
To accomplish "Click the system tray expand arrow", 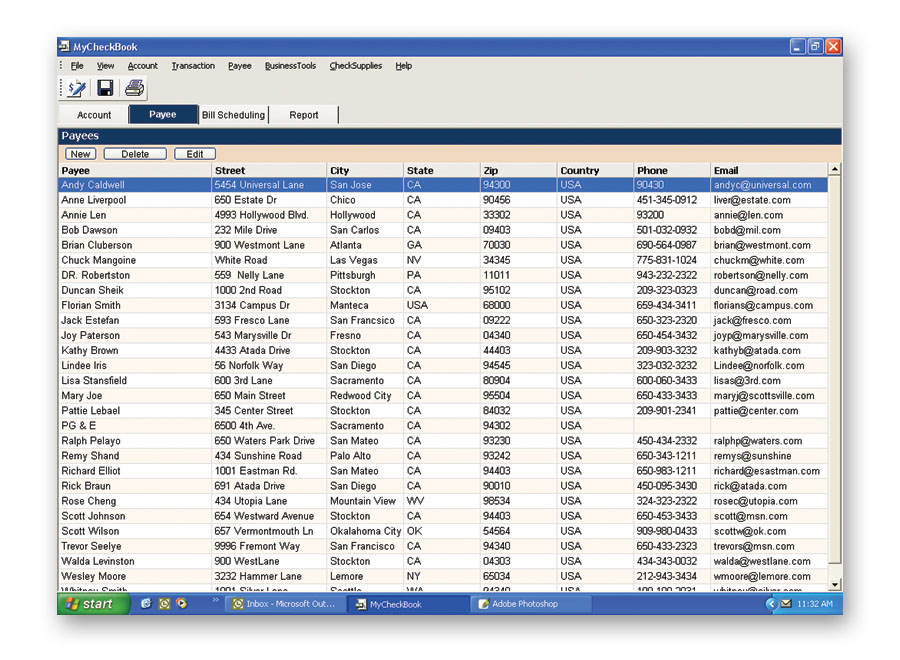I will pos(771,604).
